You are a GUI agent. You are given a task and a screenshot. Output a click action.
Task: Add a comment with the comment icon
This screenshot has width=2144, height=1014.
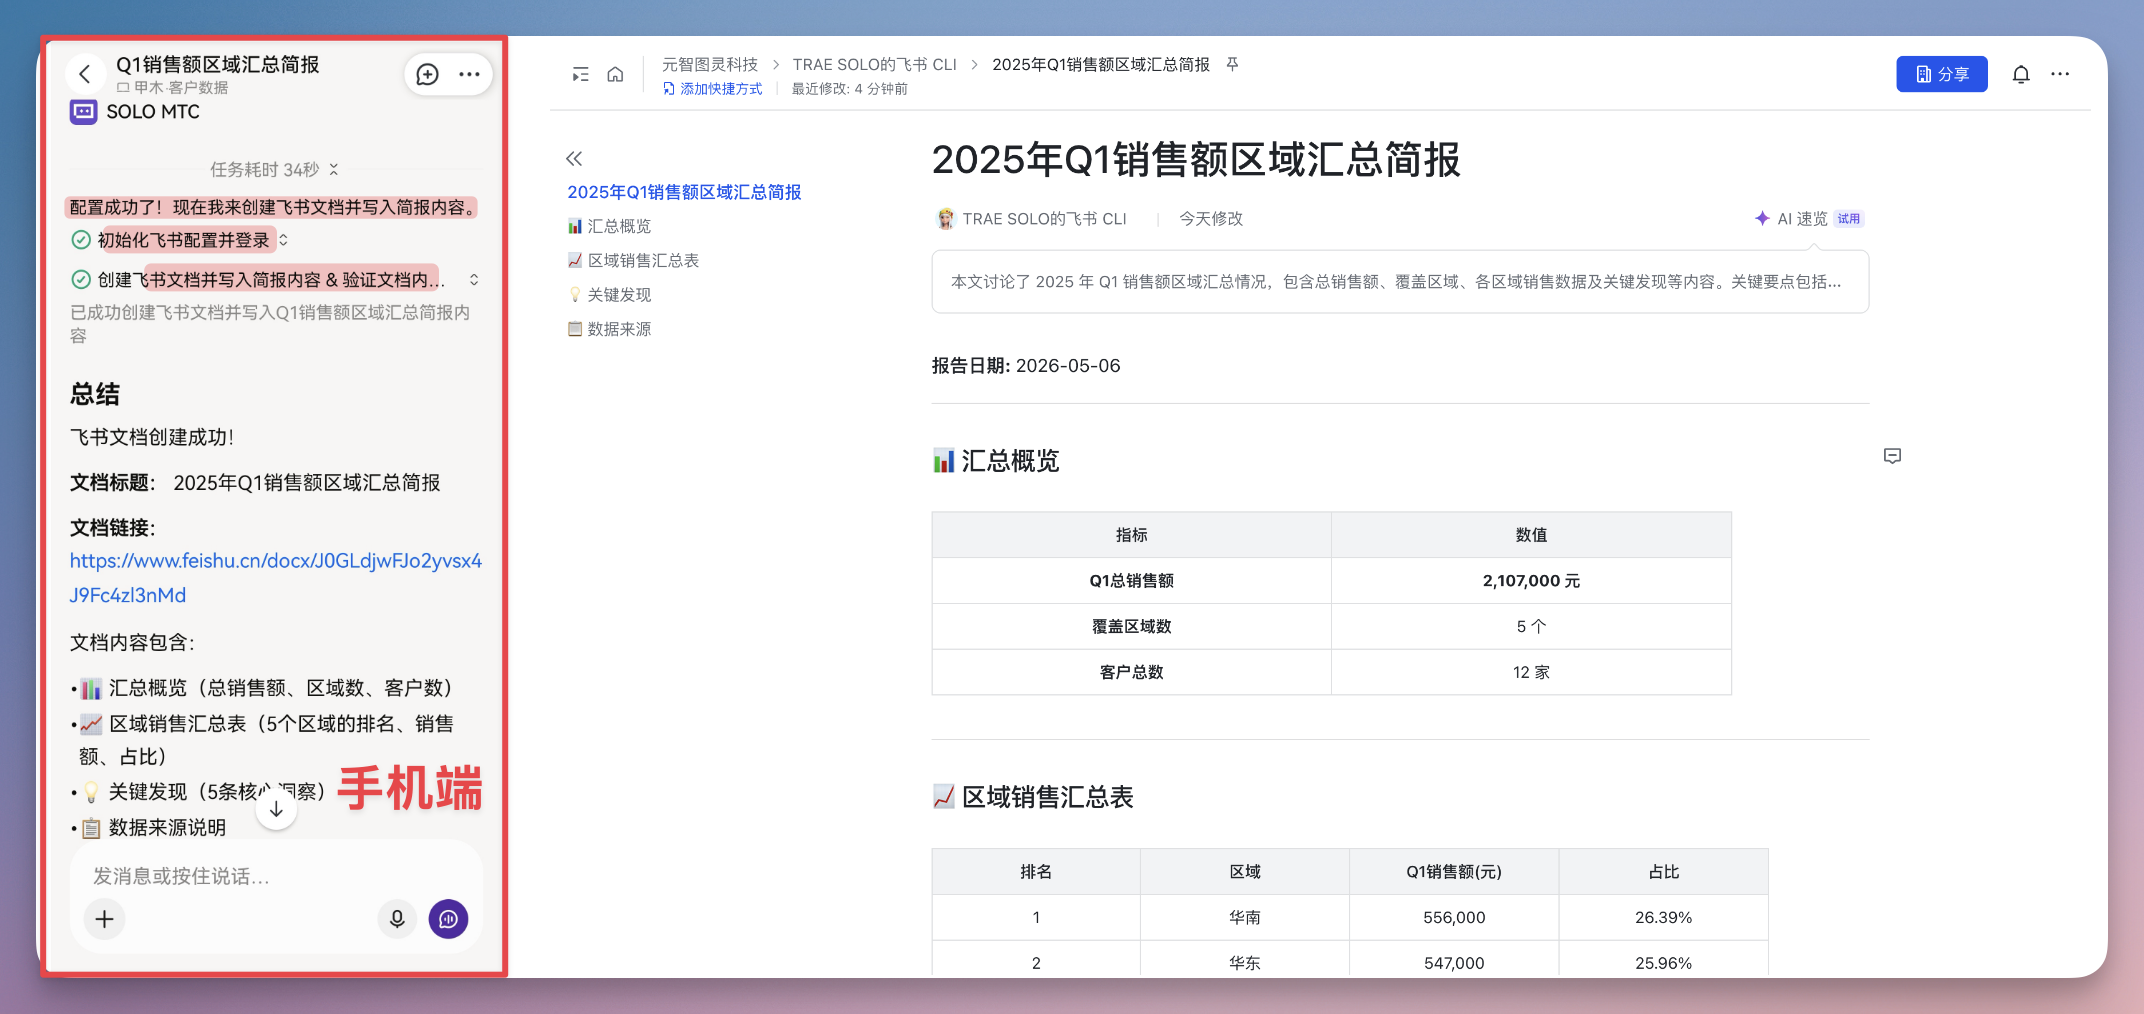[x=1892, y=456]
